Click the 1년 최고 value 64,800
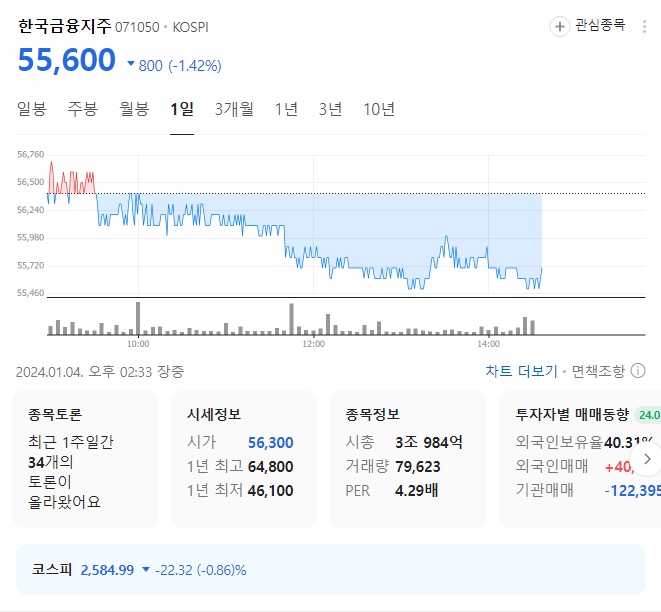 (x=271, y=467)
